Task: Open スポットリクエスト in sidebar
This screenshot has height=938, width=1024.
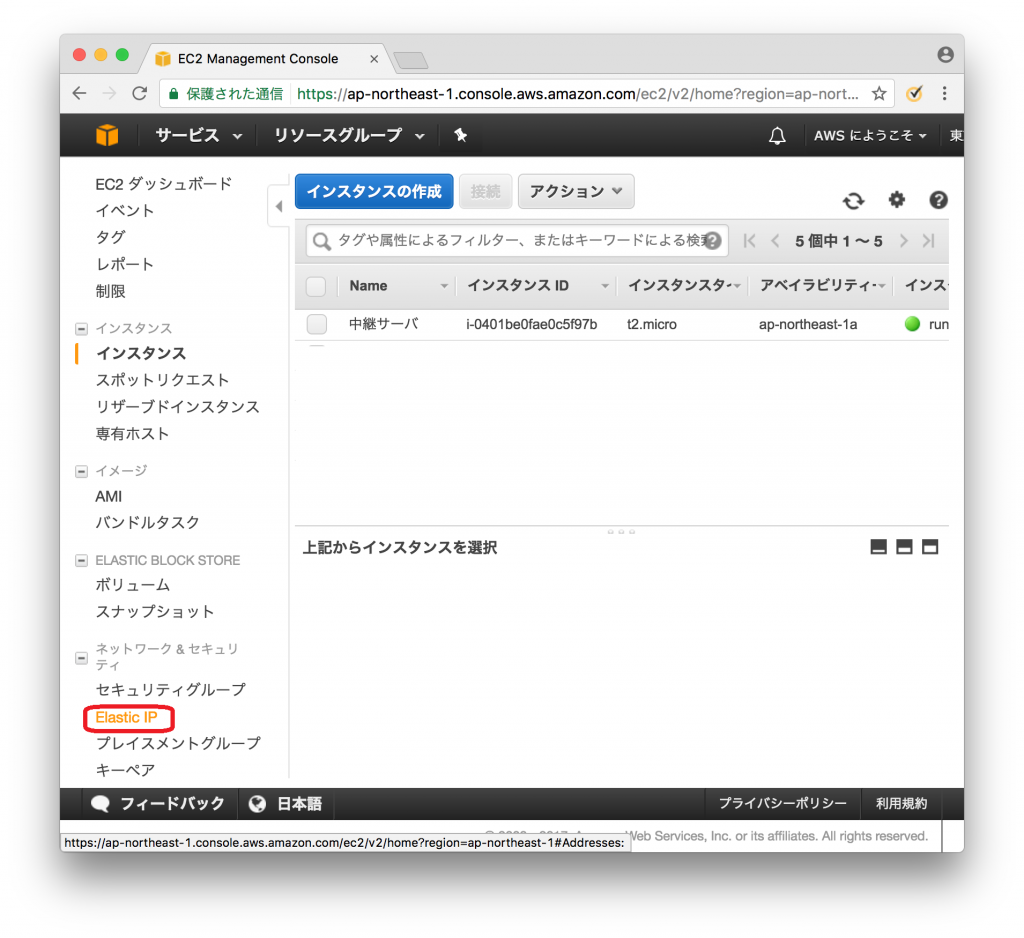Action: 162,380
